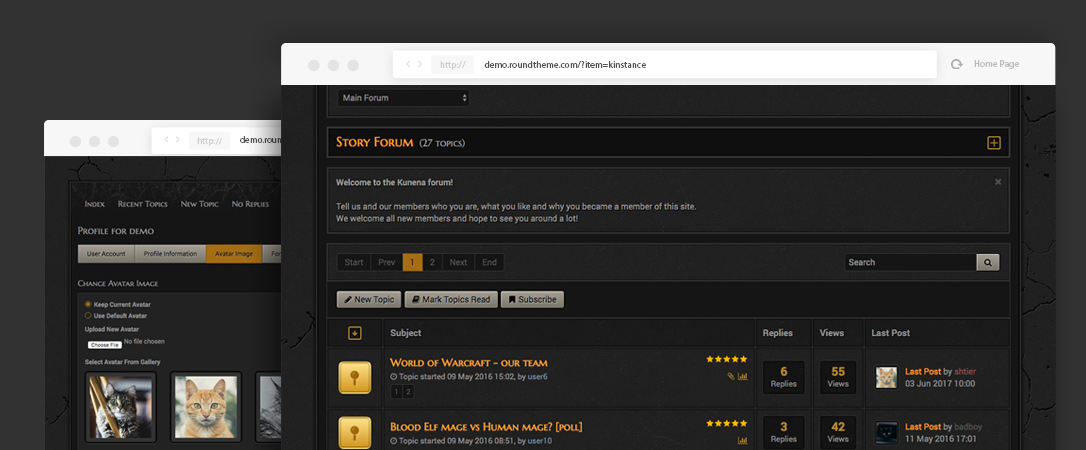The height and width of the screenshot is (450, 1086).
Task: Click pagination Prev button
Action: pyautogui.click(x=386, y=262)
